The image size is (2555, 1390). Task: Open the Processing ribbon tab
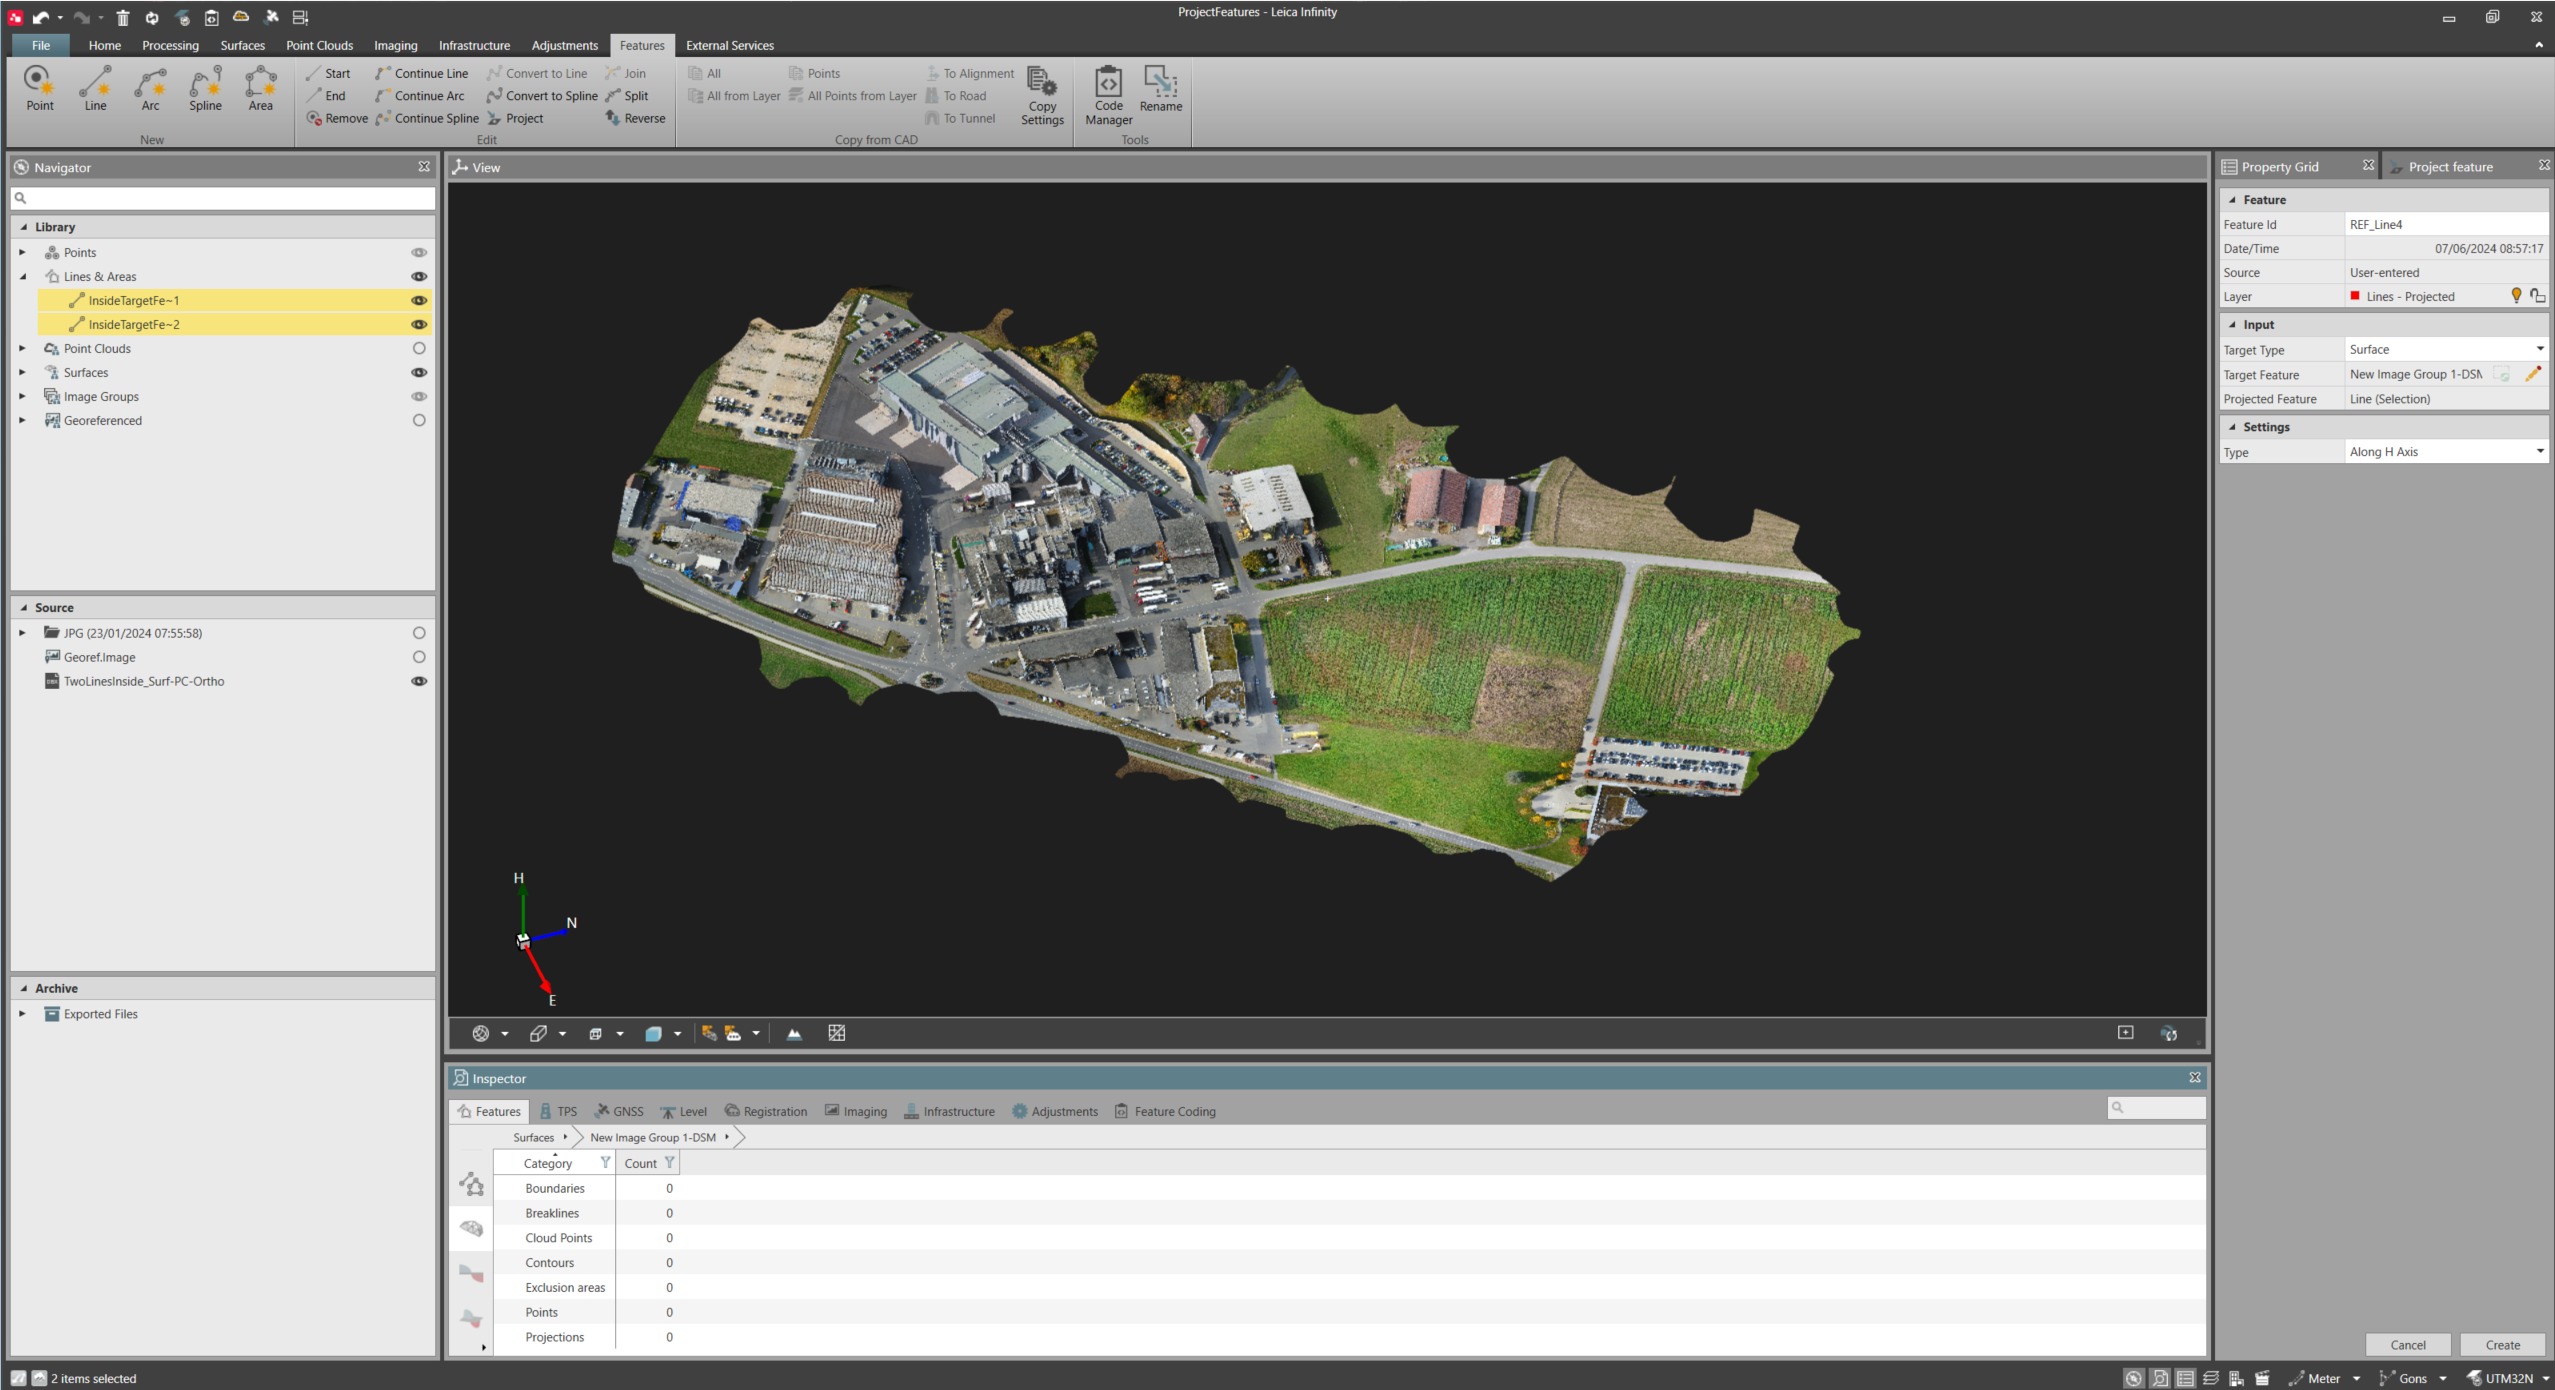point(170,45)
